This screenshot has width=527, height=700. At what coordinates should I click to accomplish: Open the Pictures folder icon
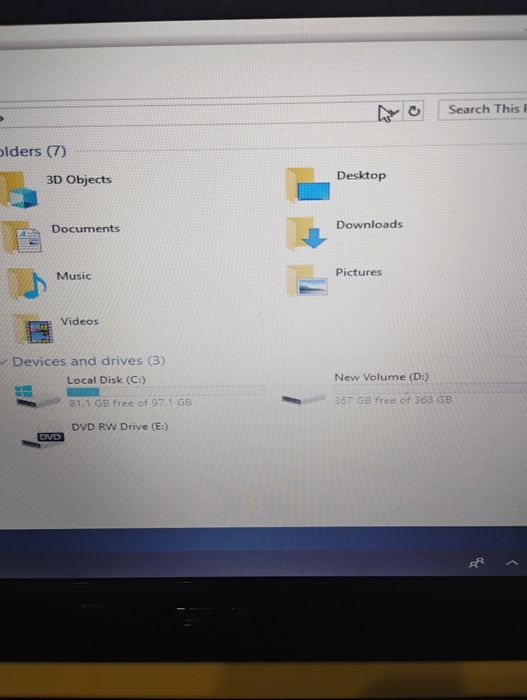tap(307, 280)
